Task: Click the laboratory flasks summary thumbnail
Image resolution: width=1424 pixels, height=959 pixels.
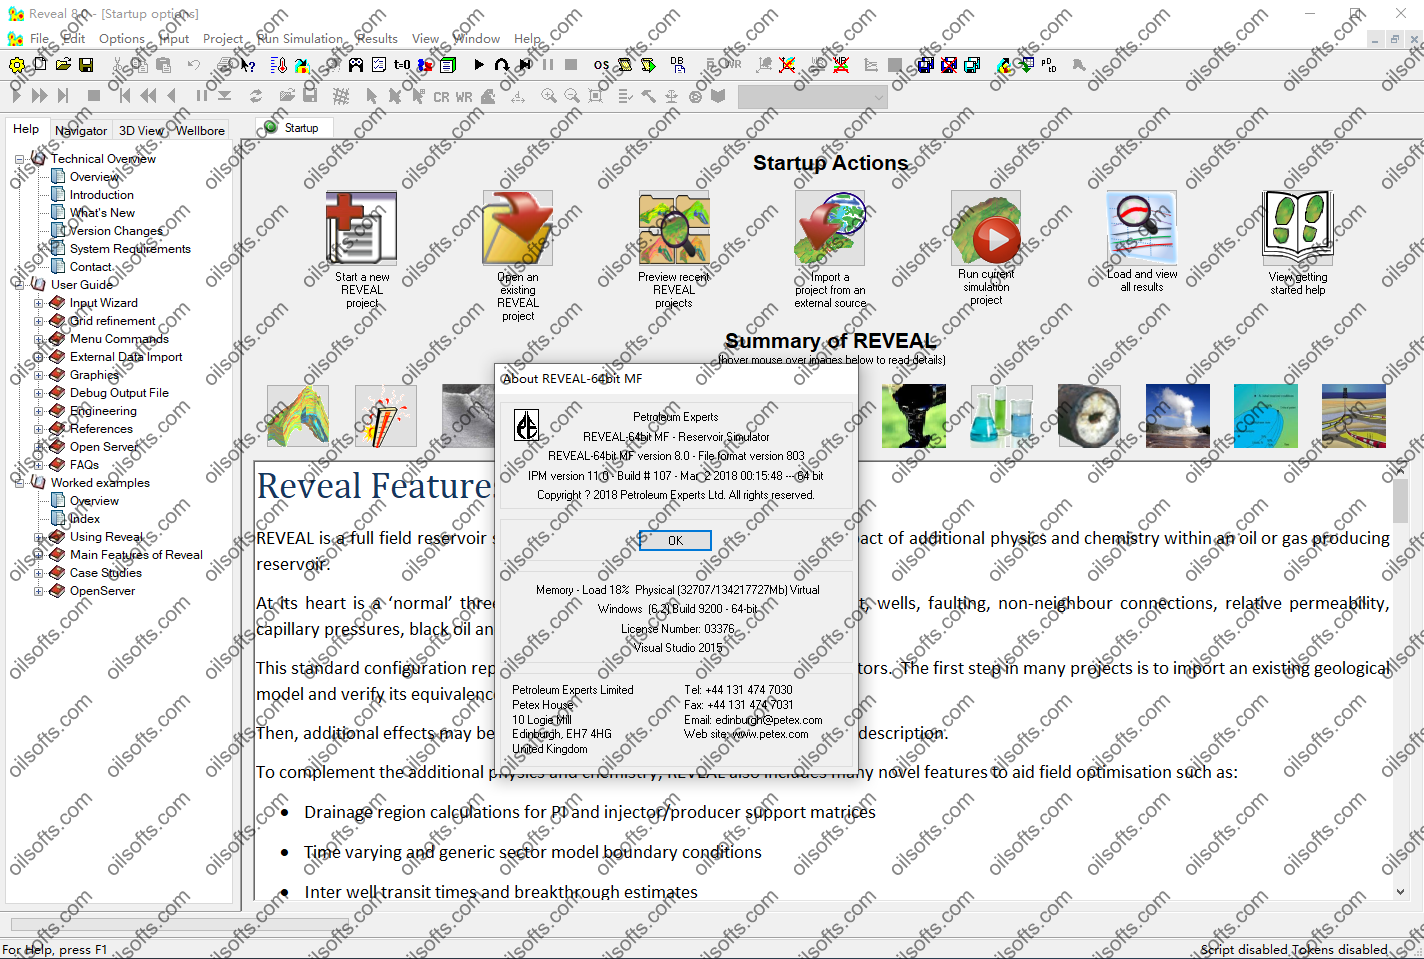Action: (x=1001, y=415)
